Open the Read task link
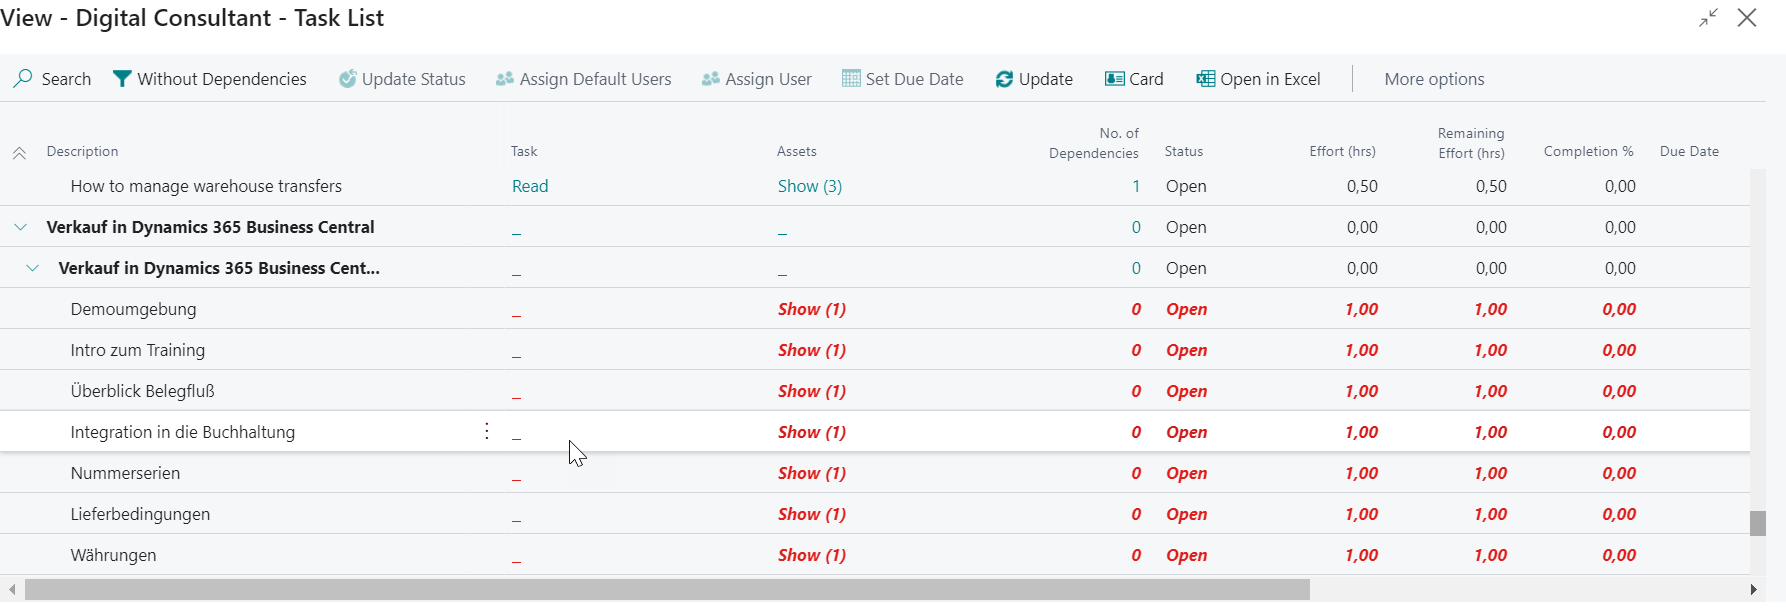Image resolution: width=1786 pixels, height=608 pixels. tap(530, 186)
